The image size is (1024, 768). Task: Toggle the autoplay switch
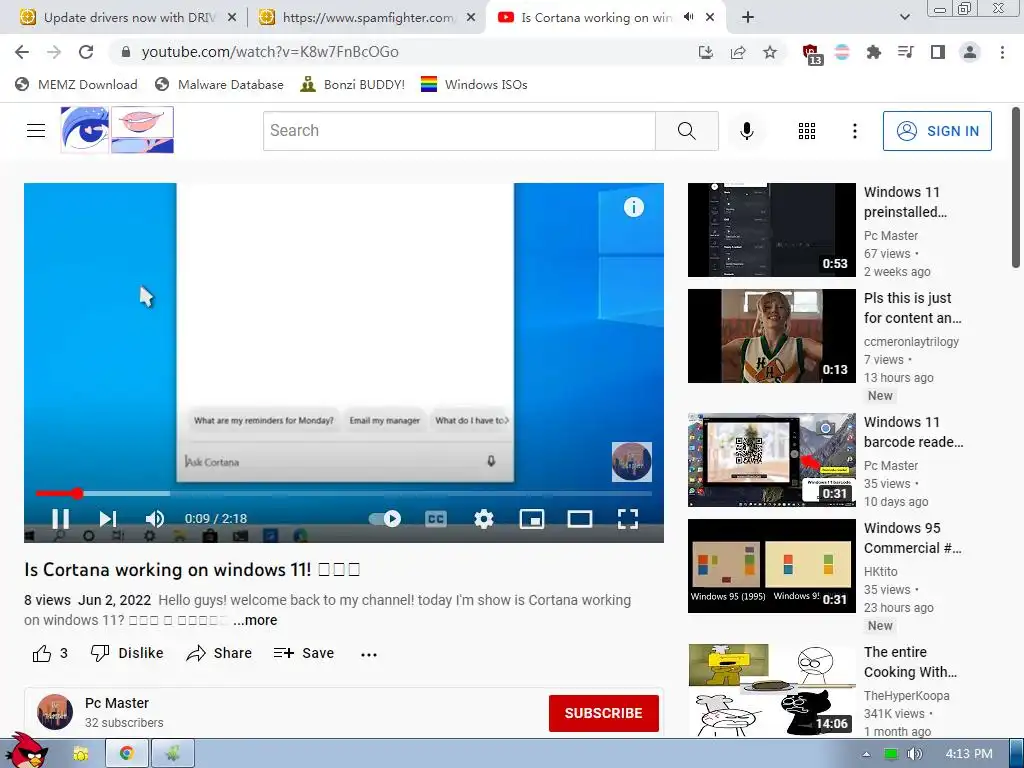coord(385,519)
